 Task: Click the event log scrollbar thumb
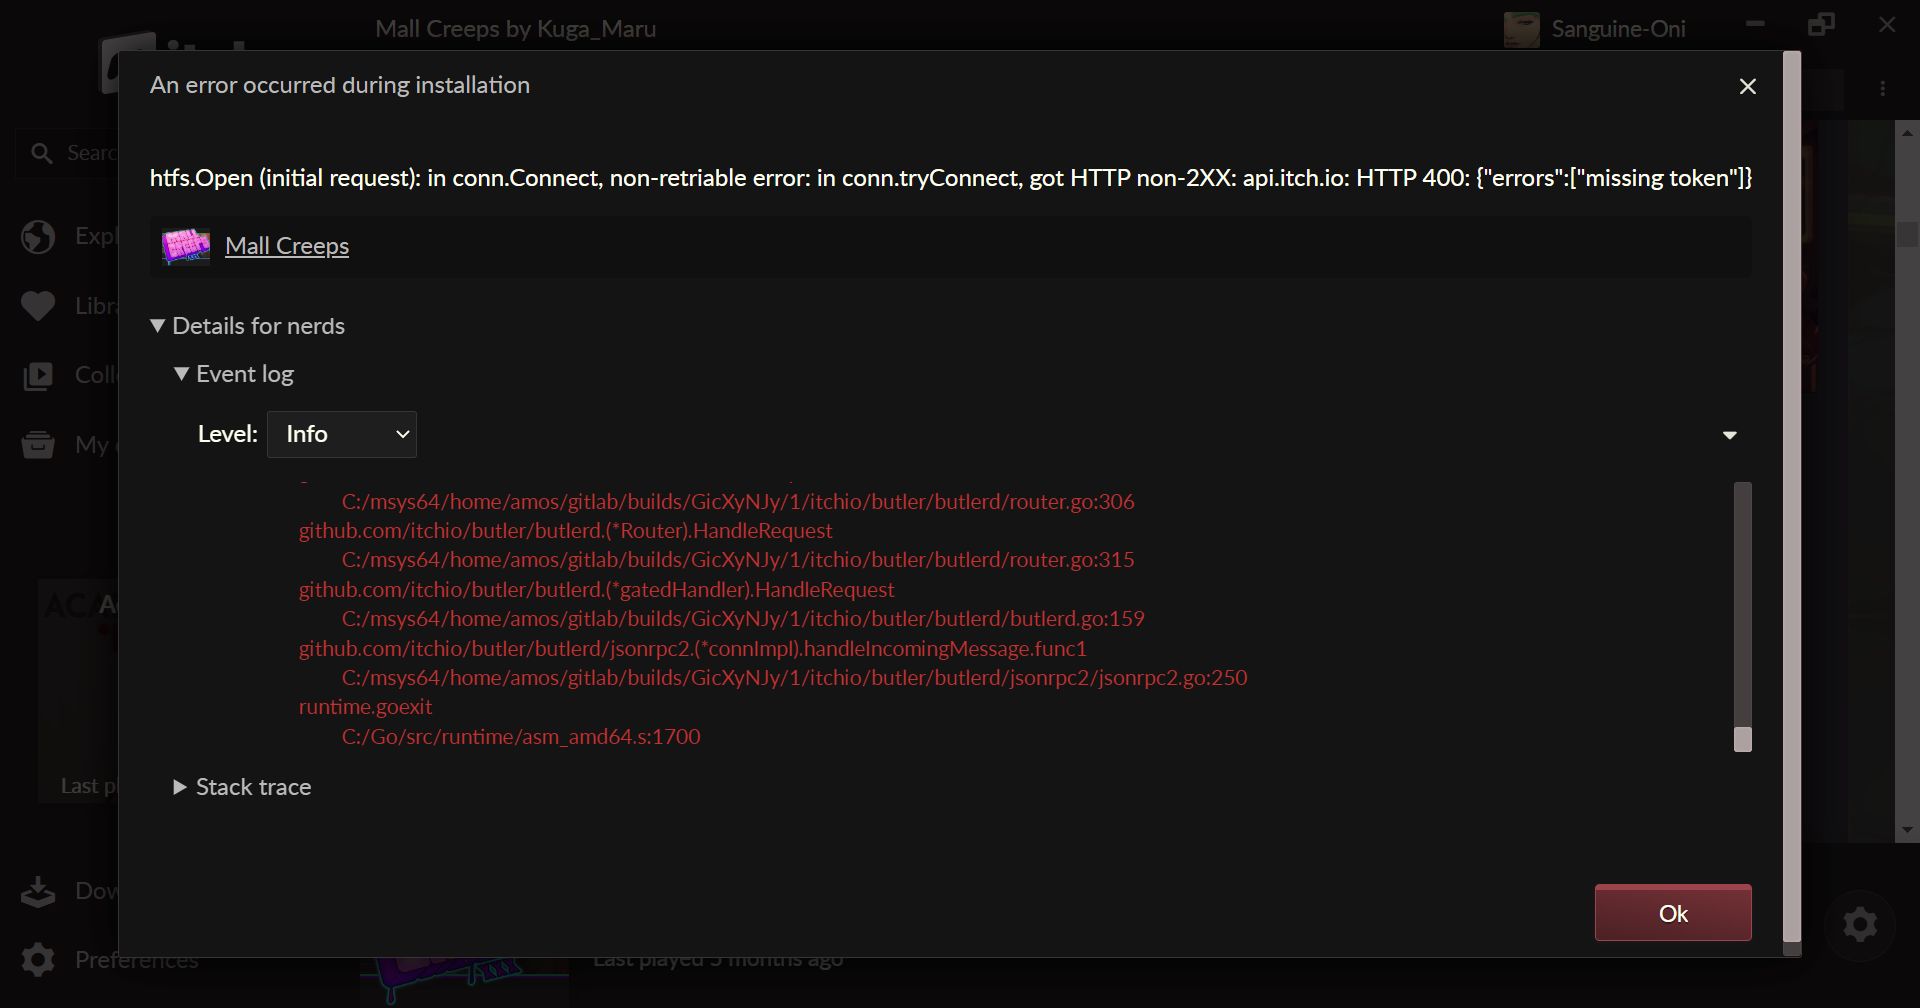click(x=1742, y=739)
